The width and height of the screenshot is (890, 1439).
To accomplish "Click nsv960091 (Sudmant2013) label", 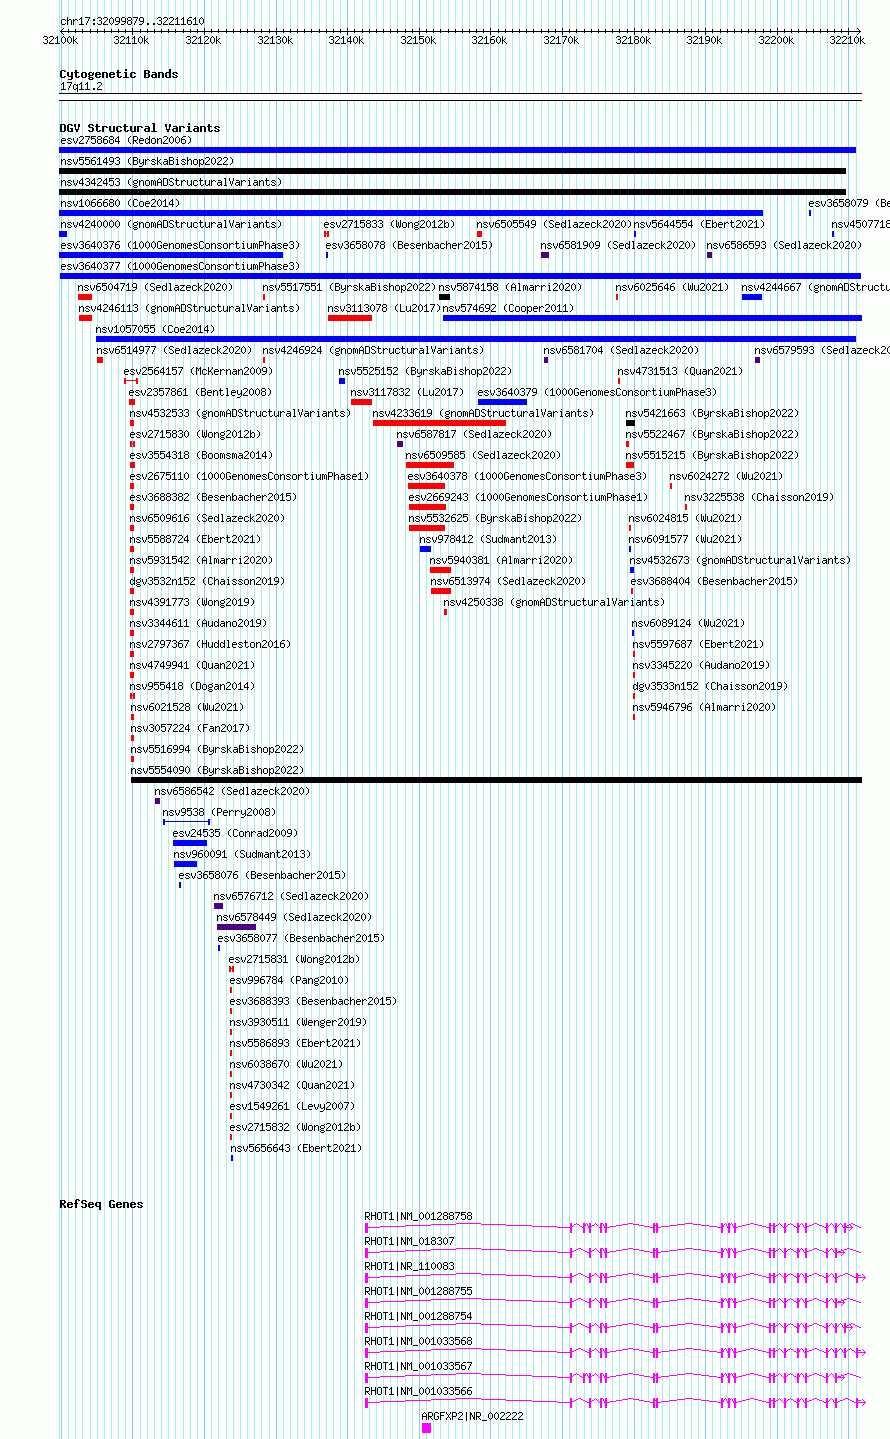I will coord(242,854).
